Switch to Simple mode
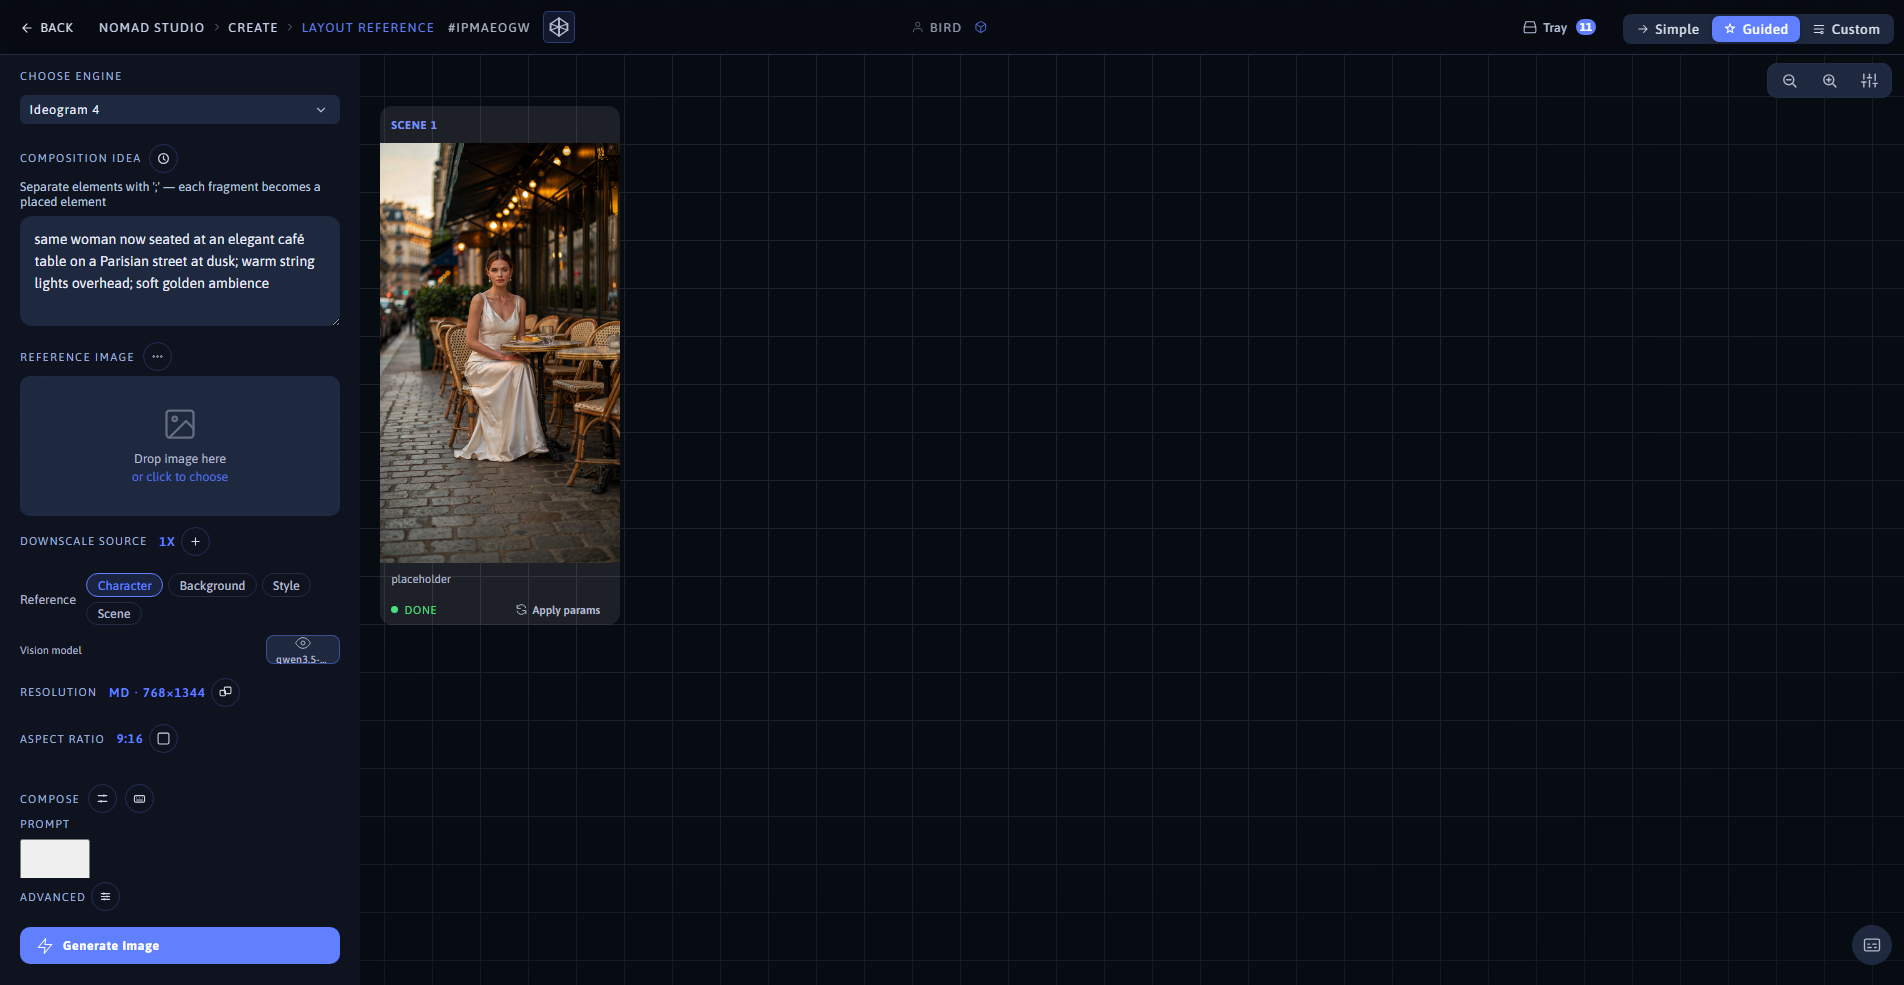Viewport: 1904px width, 985px height. [x=1668, y=29]
